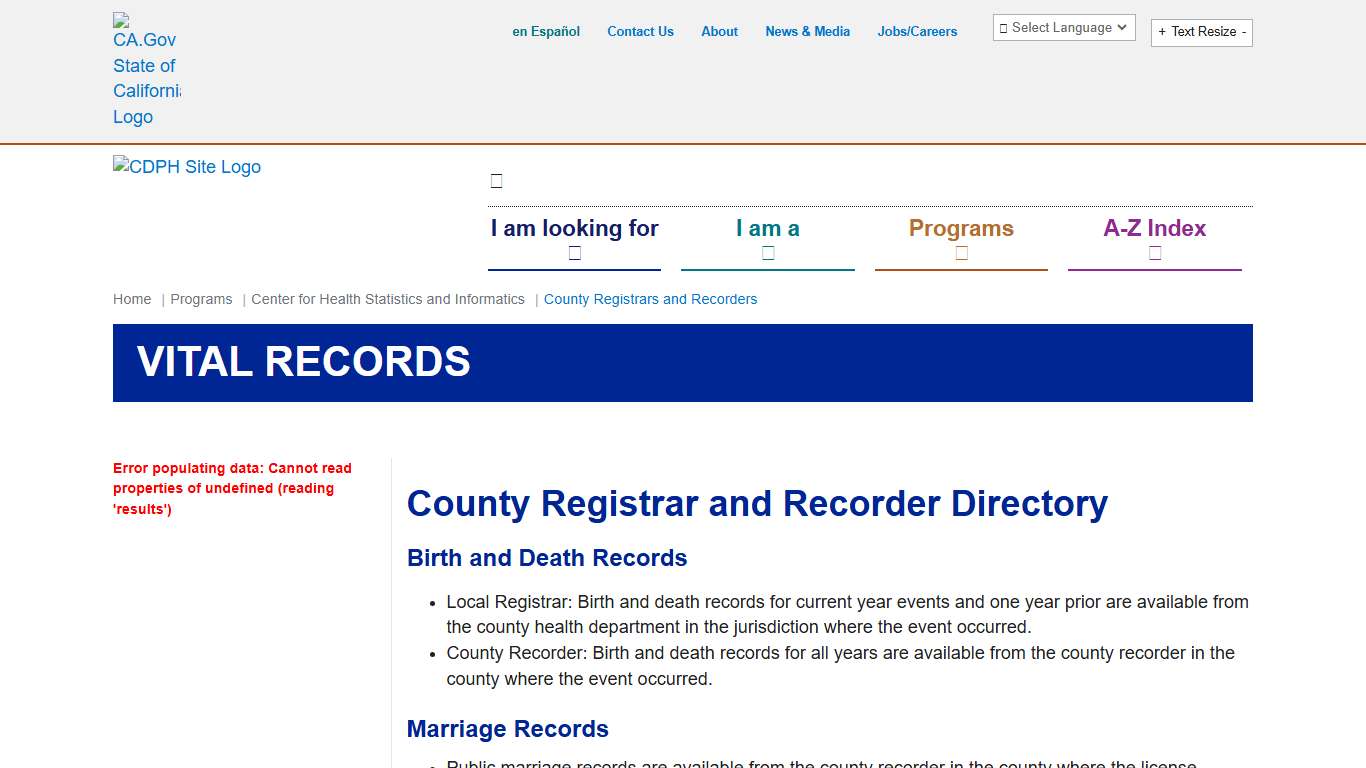
Task: Open the 'County Registrars and Recorders' breadcrumb link
Action: click(x=651, y=299)
